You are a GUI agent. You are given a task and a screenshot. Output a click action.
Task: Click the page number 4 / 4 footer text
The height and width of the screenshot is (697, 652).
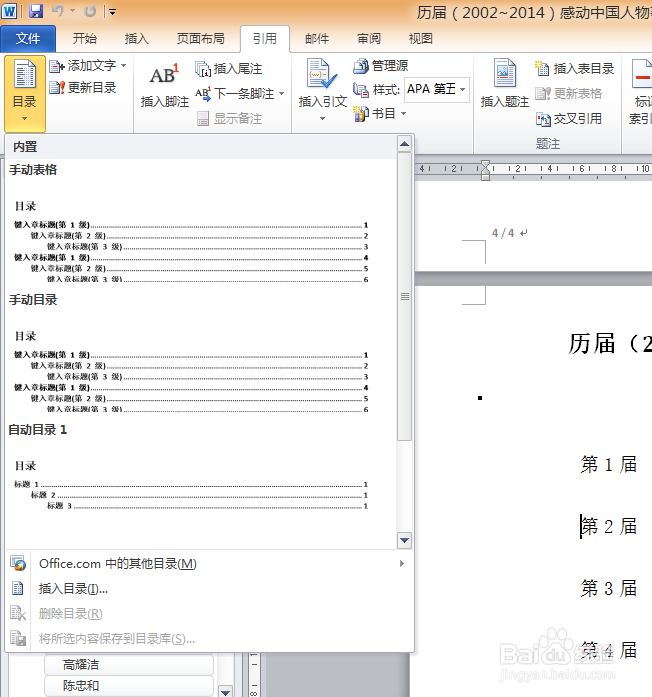[503, 233]
